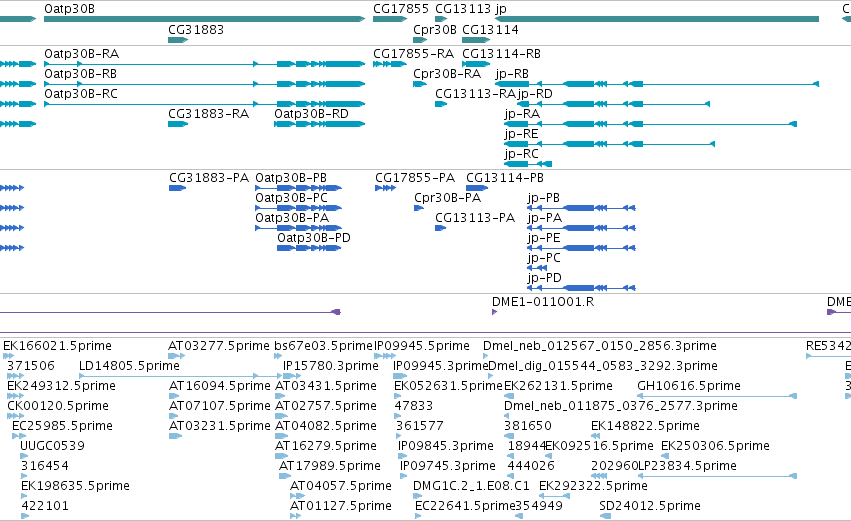Click the IP09845.3prime EST
This screenshot has width=851, height=521.
coord(402,456)
